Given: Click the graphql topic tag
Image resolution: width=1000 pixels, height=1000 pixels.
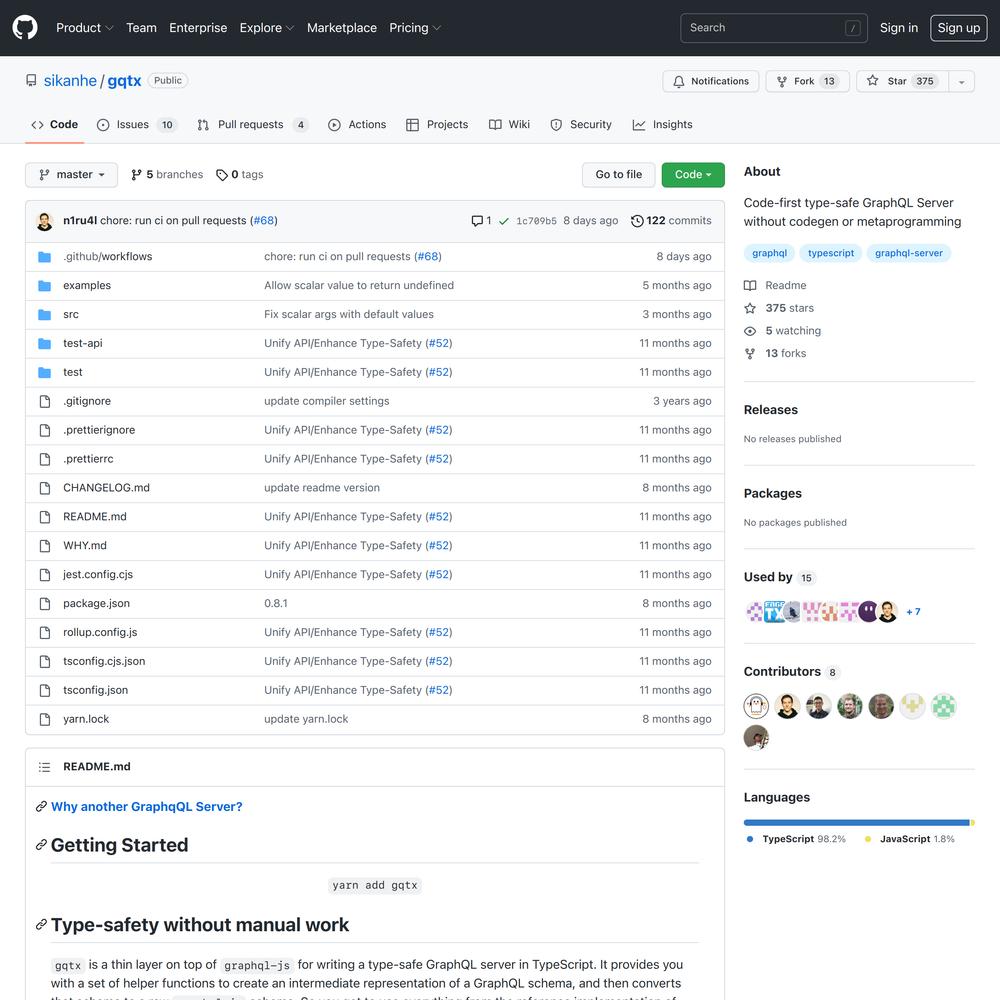Looking at the screenshot, I should (769, 253).
